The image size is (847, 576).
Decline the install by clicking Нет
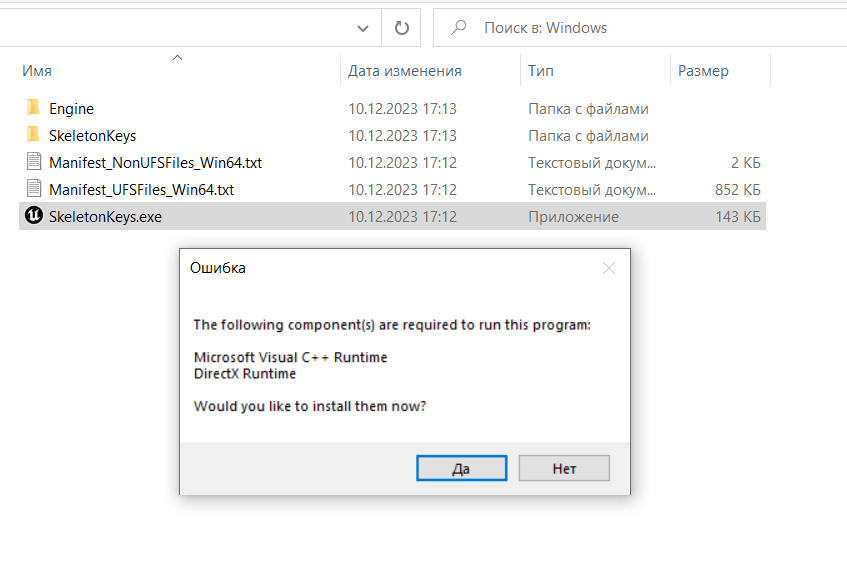pos(564,468)
